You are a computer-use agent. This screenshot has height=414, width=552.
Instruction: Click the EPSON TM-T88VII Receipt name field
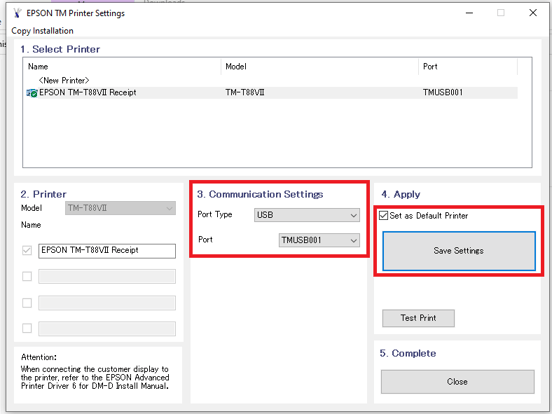(x=107, y=251)
